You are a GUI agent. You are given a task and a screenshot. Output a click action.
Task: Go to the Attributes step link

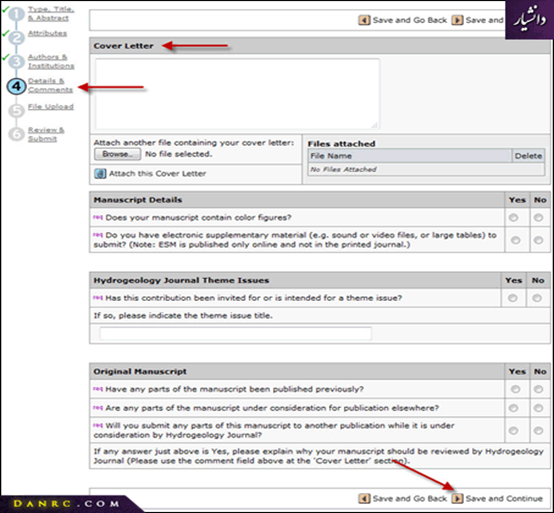[x=47, y=33]
